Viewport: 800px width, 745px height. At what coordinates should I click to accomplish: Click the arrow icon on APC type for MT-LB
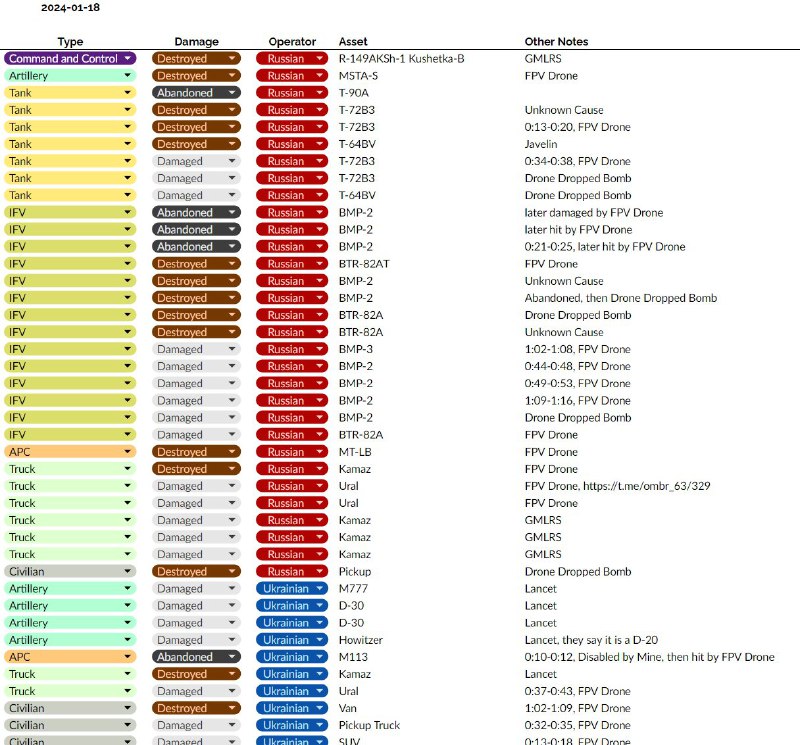(x=128, y=452)
